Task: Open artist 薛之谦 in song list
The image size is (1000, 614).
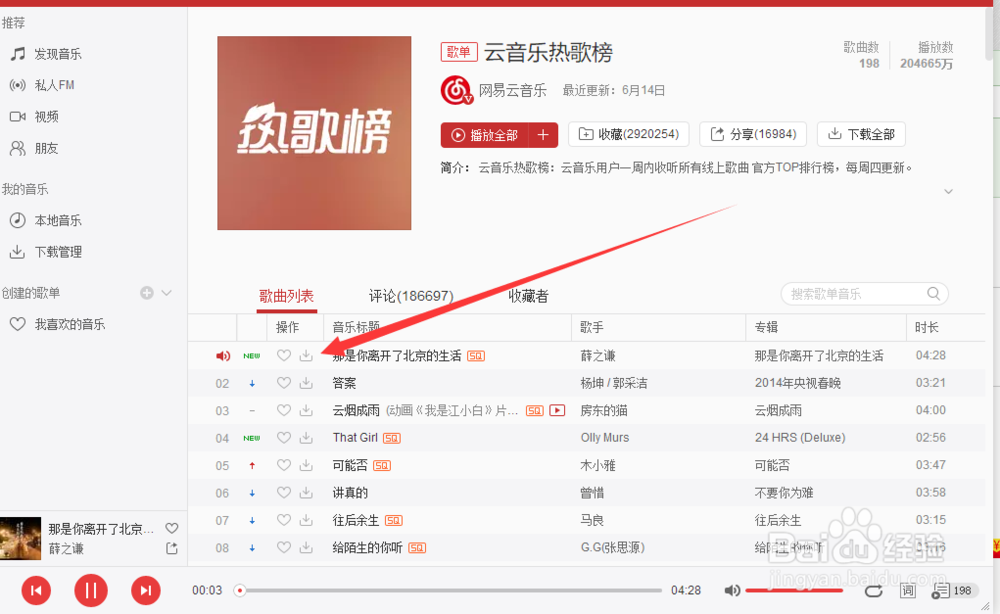Action: (x=598, y=356)
